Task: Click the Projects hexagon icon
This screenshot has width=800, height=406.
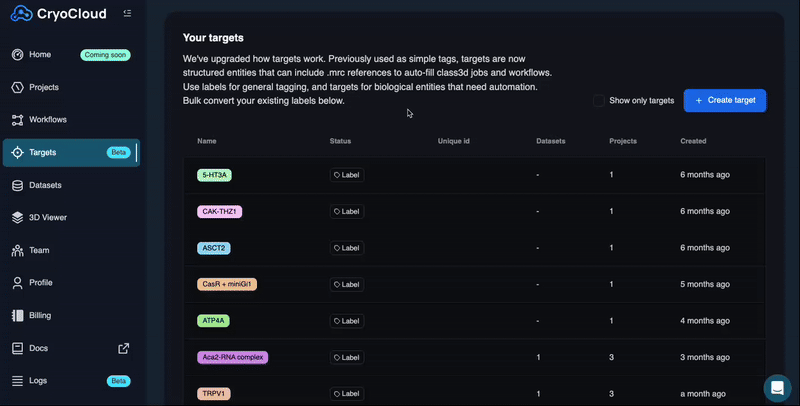Action: 17,87
